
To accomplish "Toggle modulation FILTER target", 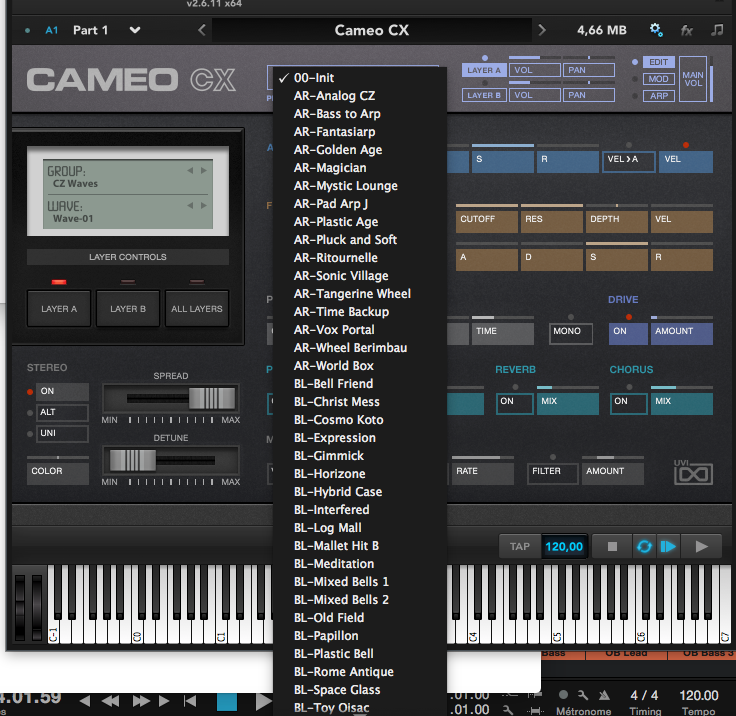I will [x=552, y=474].
